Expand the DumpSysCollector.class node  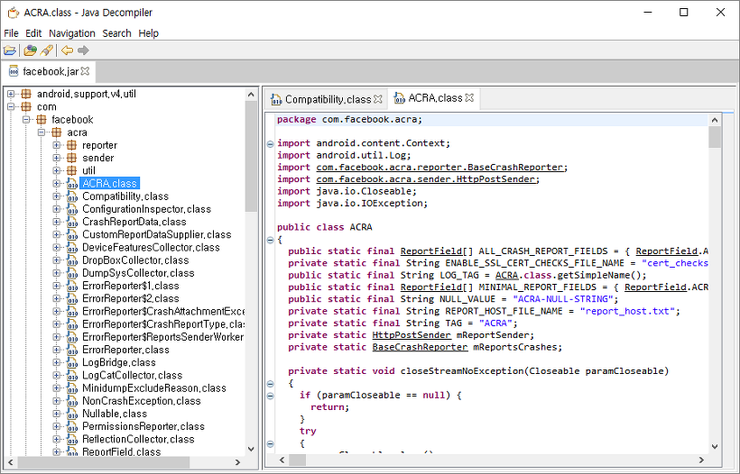(x=57, y=273)
